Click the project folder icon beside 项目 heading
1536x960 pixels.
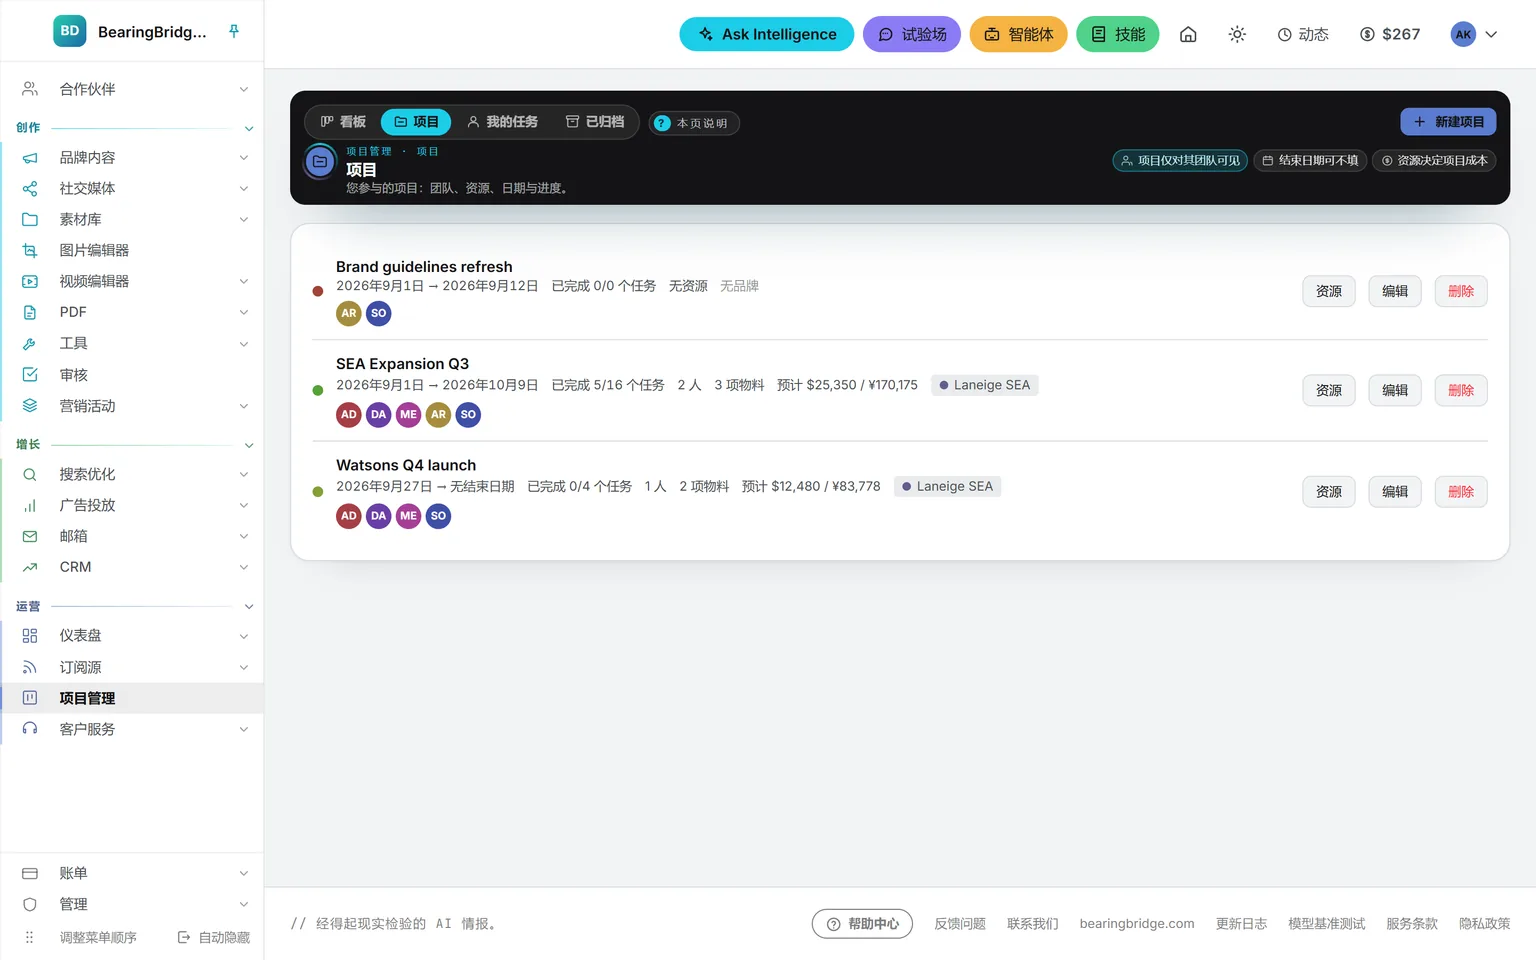[320, 161]
